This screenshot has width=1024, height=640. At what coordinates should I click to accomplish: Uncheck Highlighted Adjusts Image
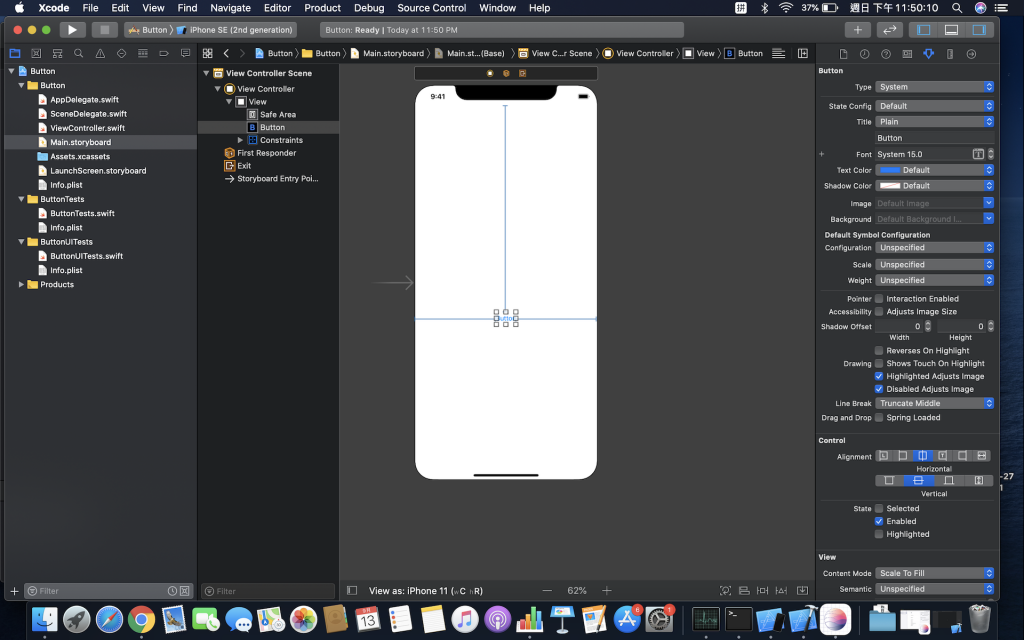(x=879, y=376)
